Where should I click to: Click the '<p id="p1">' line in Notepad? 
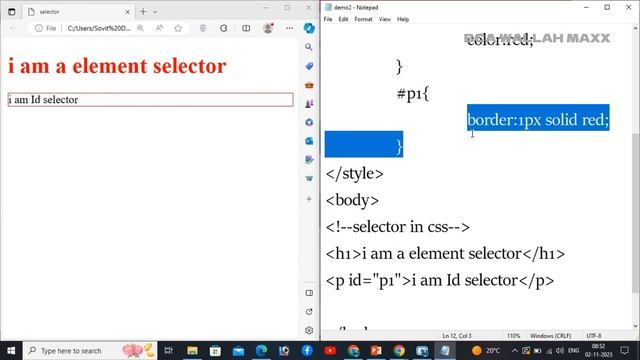point(440,280)
